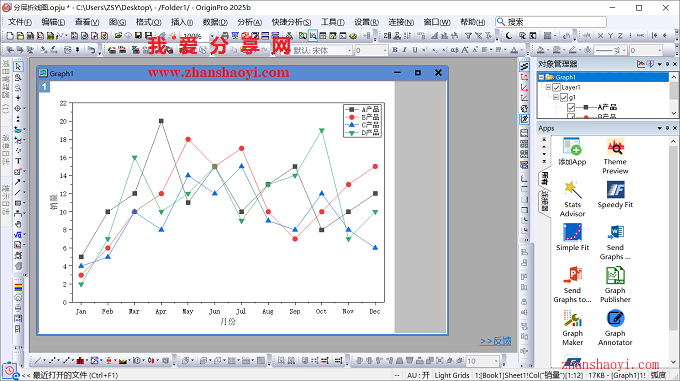The width and height of the screenshot is (680, 381).
Task: Click the 弧度 angle unit in status bar
Action: pyautogui.click(x=658, y=375)
